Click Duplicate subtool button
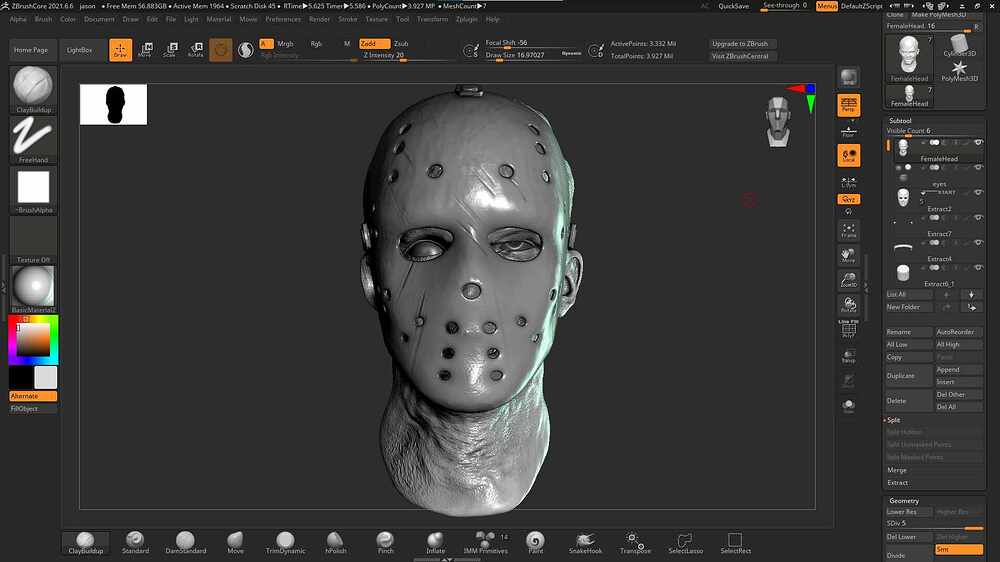The height and width of the screenshot is (562, 1000). pos(908,376)
